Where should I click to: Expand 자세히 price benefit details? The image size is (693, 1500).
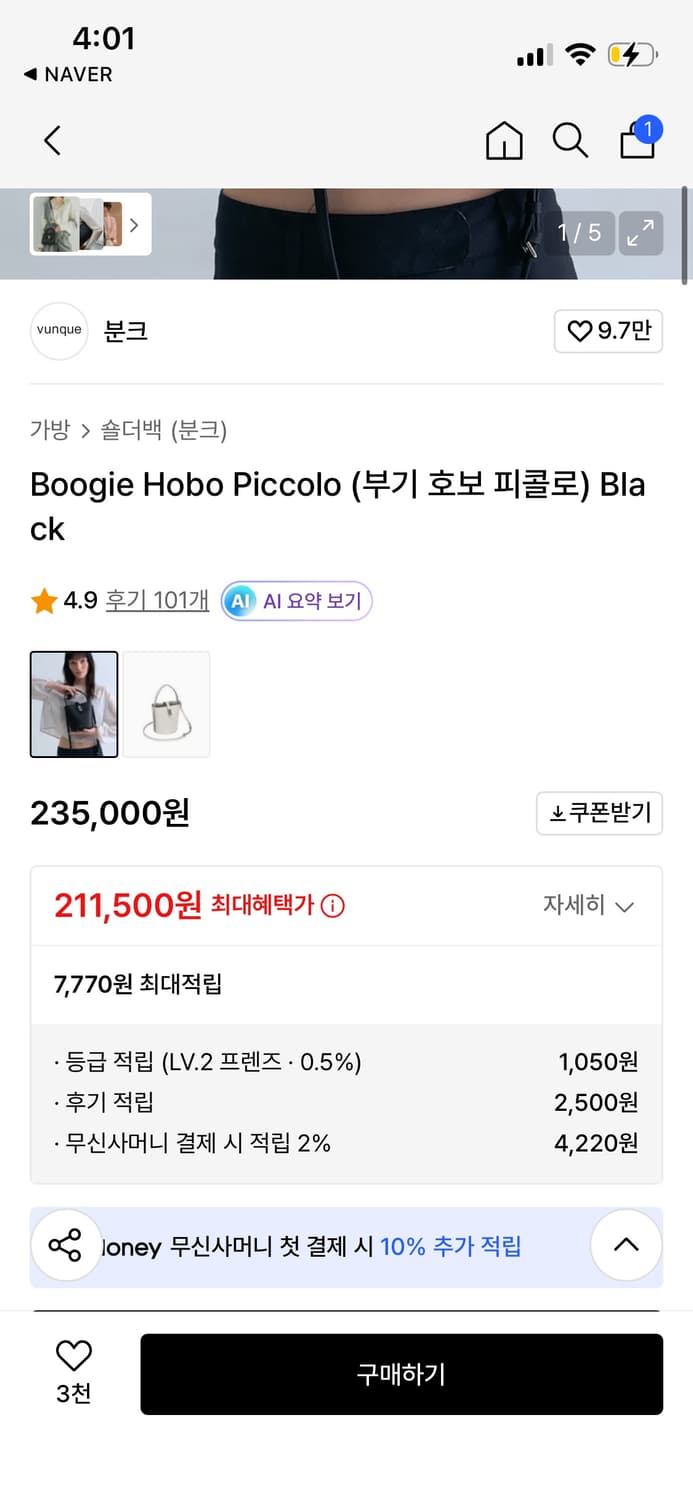[x=590, y=905]
